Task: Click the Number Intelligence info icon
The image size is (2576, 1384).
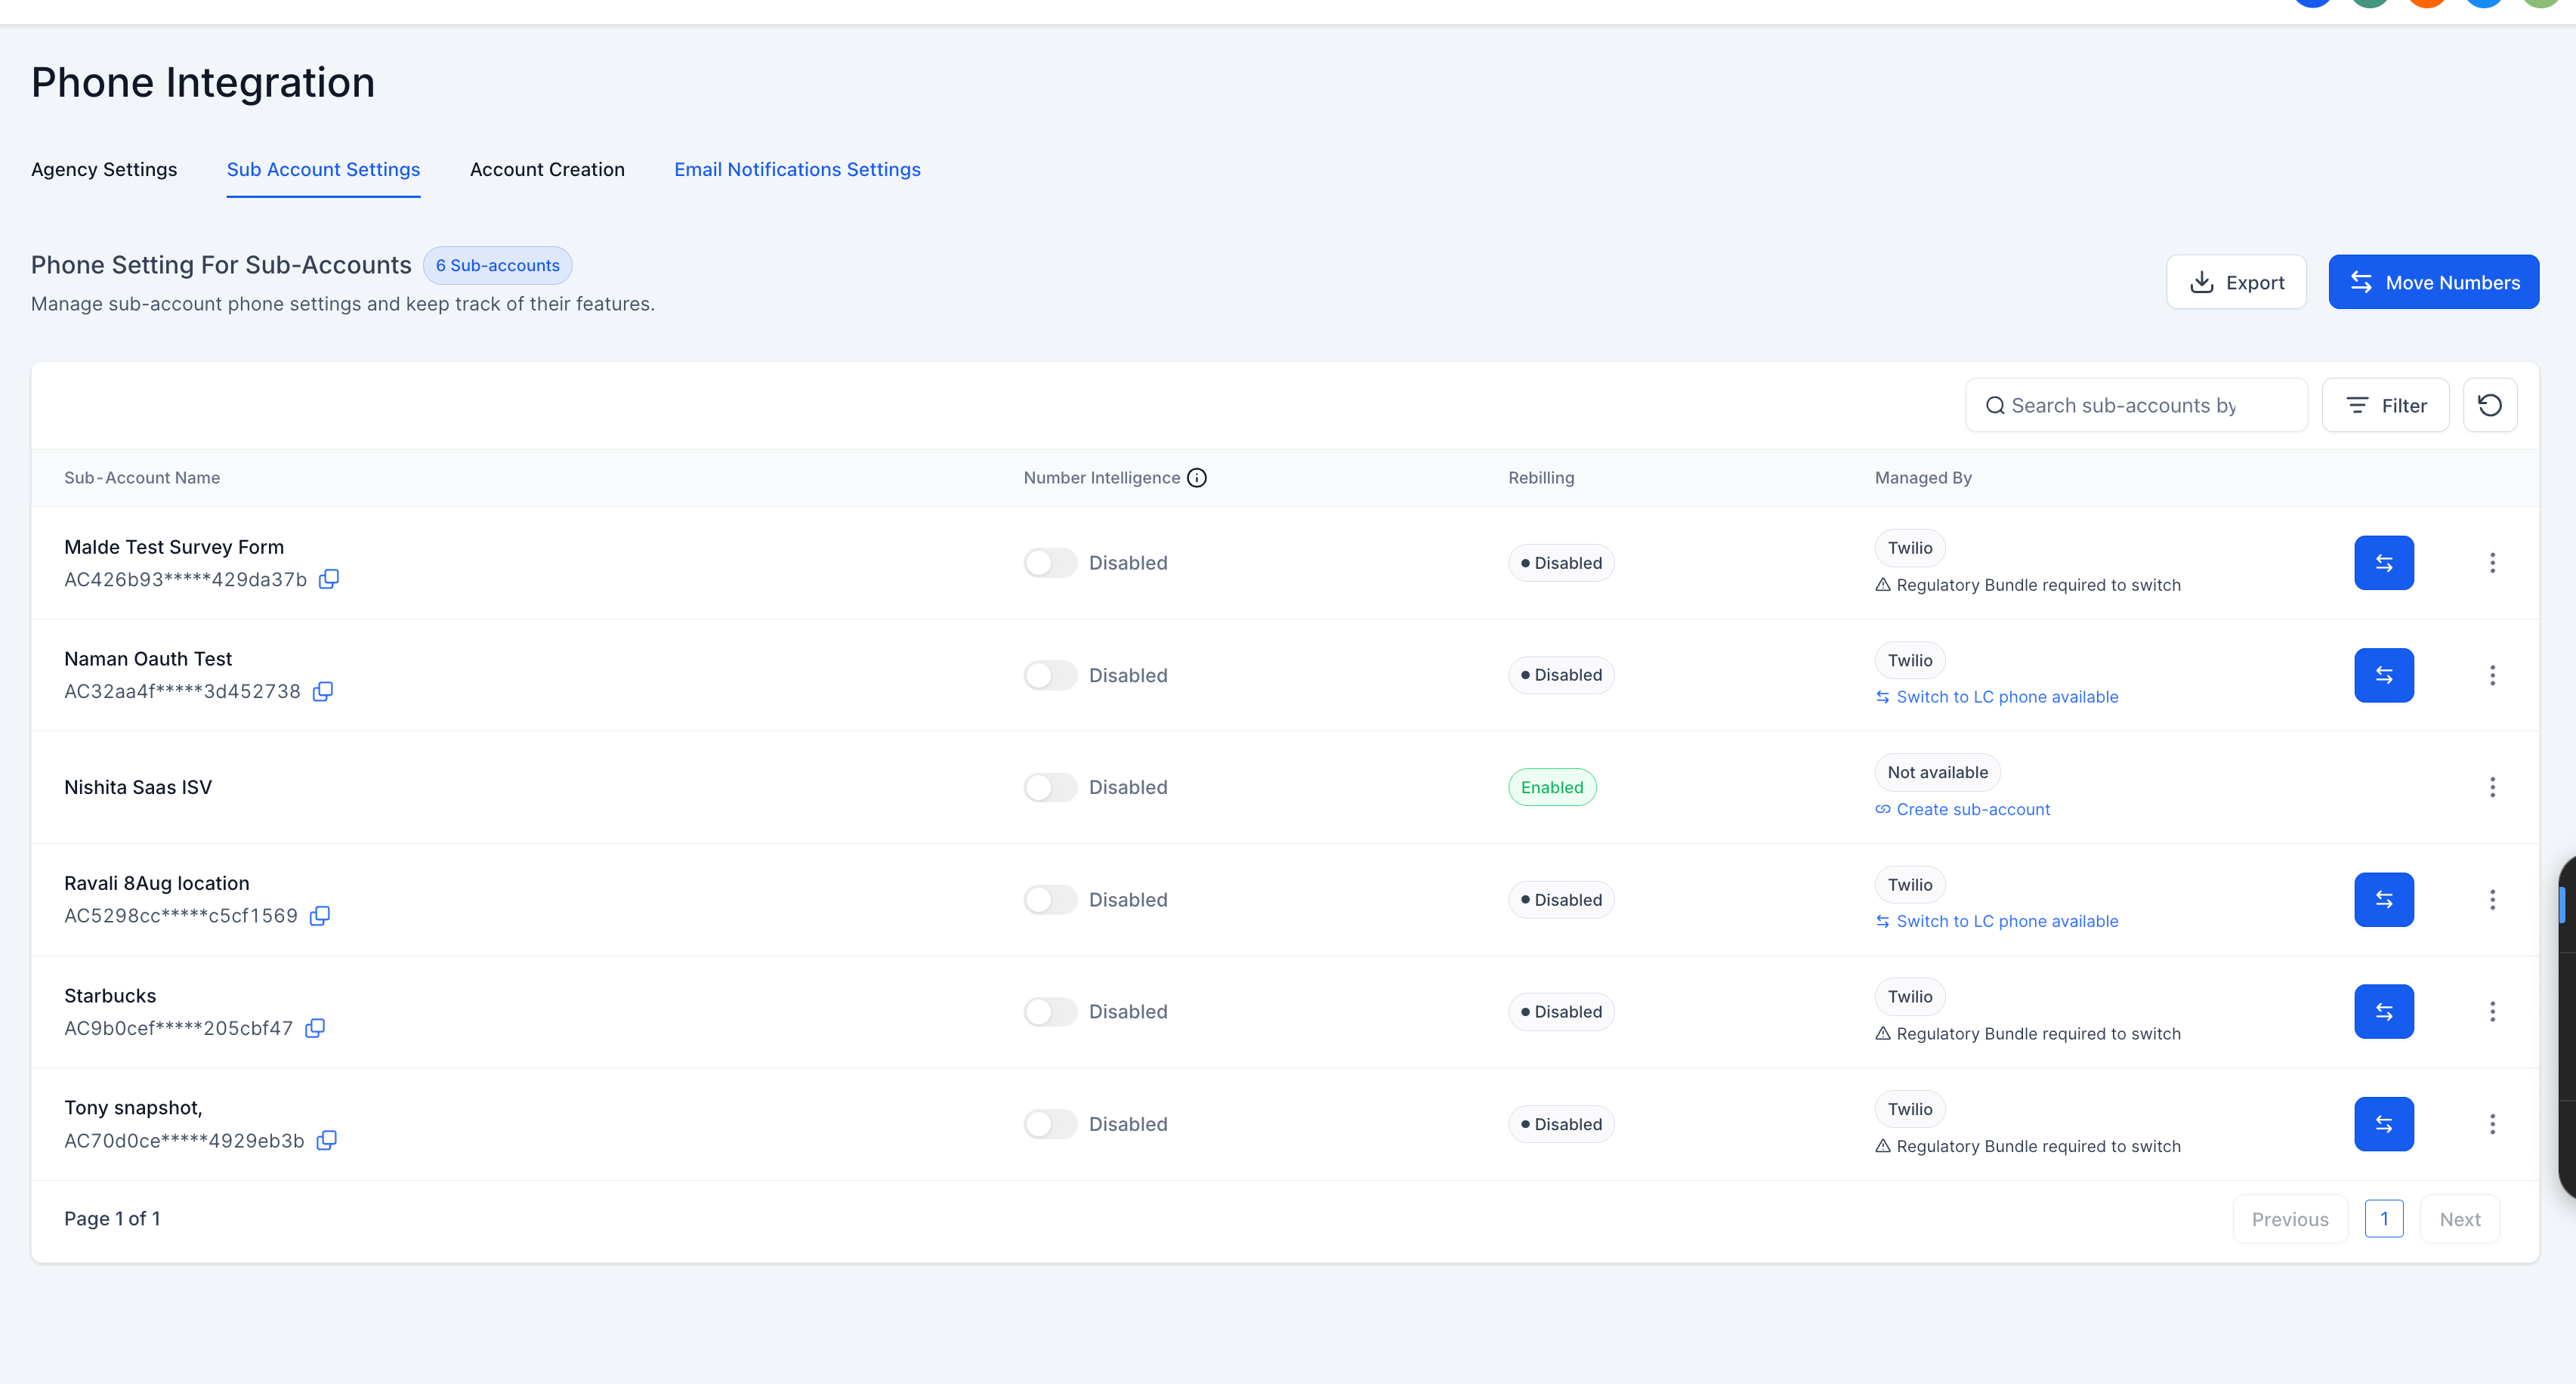Action: pos(1197,478)
